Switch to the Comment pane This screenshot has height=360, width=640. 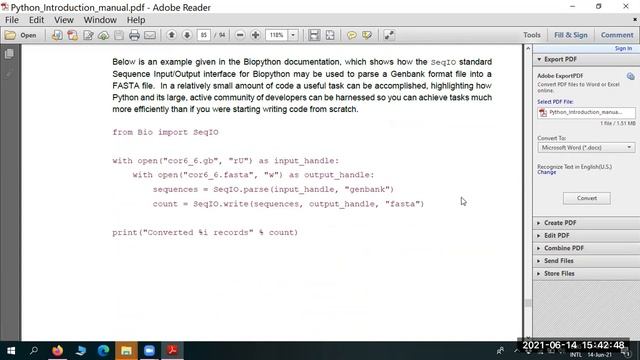click(617, 35)
